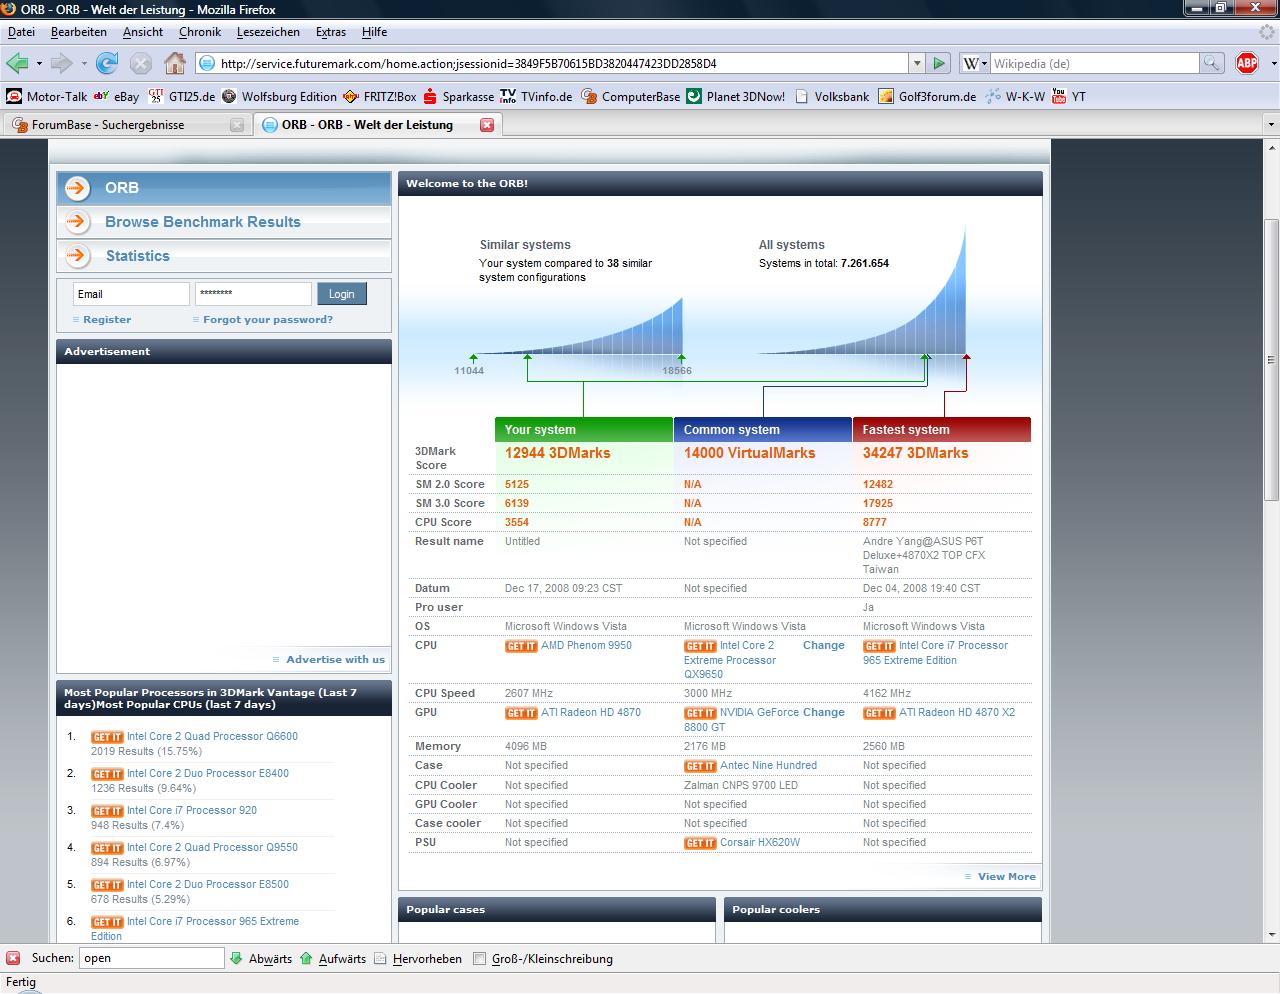
Task: Open the Back button history dropdown
Action: pos(39,63)
